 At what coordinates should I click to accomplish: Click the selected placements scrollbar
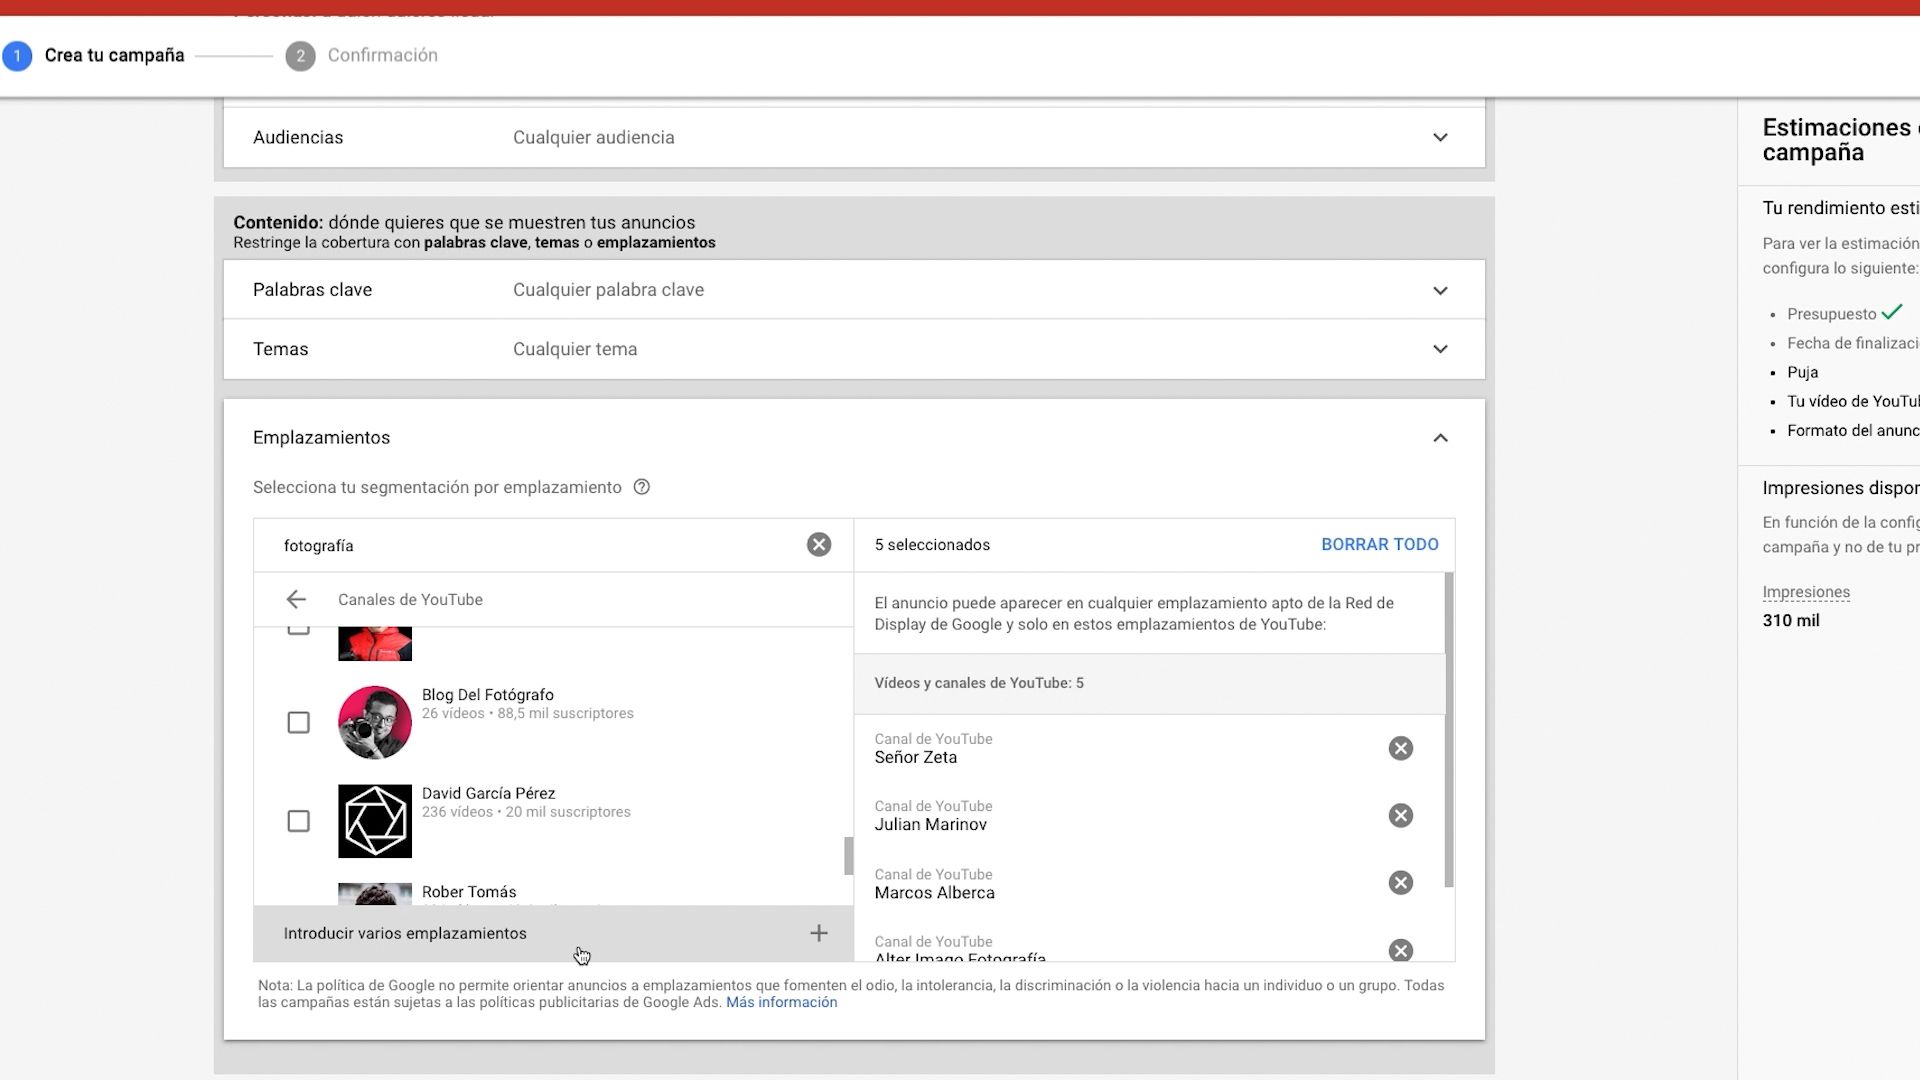coord(1449,730)
